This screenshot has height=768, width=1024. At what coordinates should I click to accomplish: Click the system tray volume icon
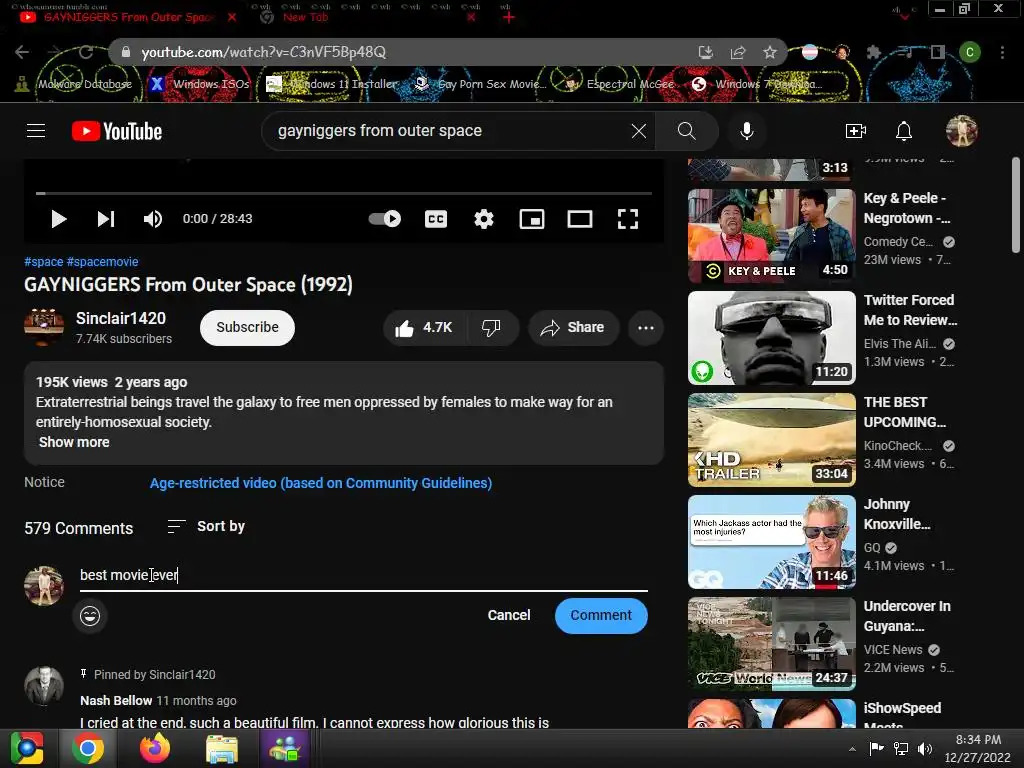925,748
